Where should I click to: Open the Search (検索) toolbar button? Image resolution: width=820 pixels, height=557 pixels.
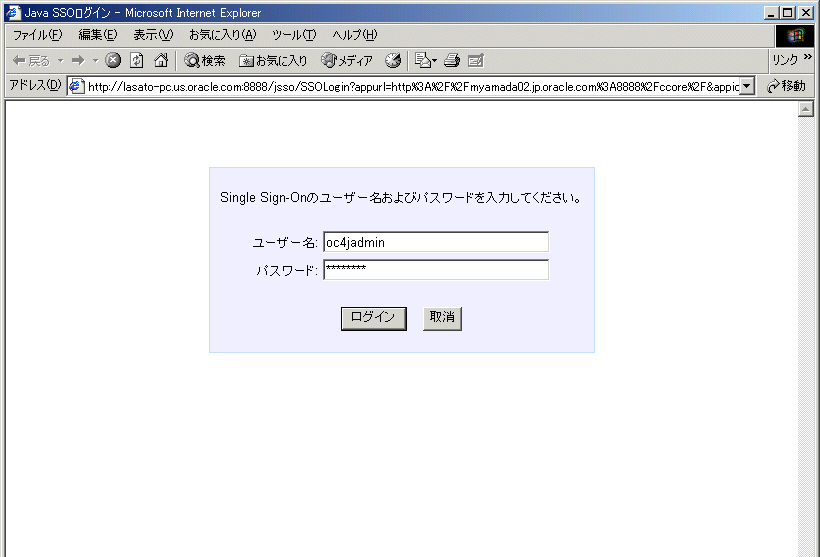tap(204, 61)
